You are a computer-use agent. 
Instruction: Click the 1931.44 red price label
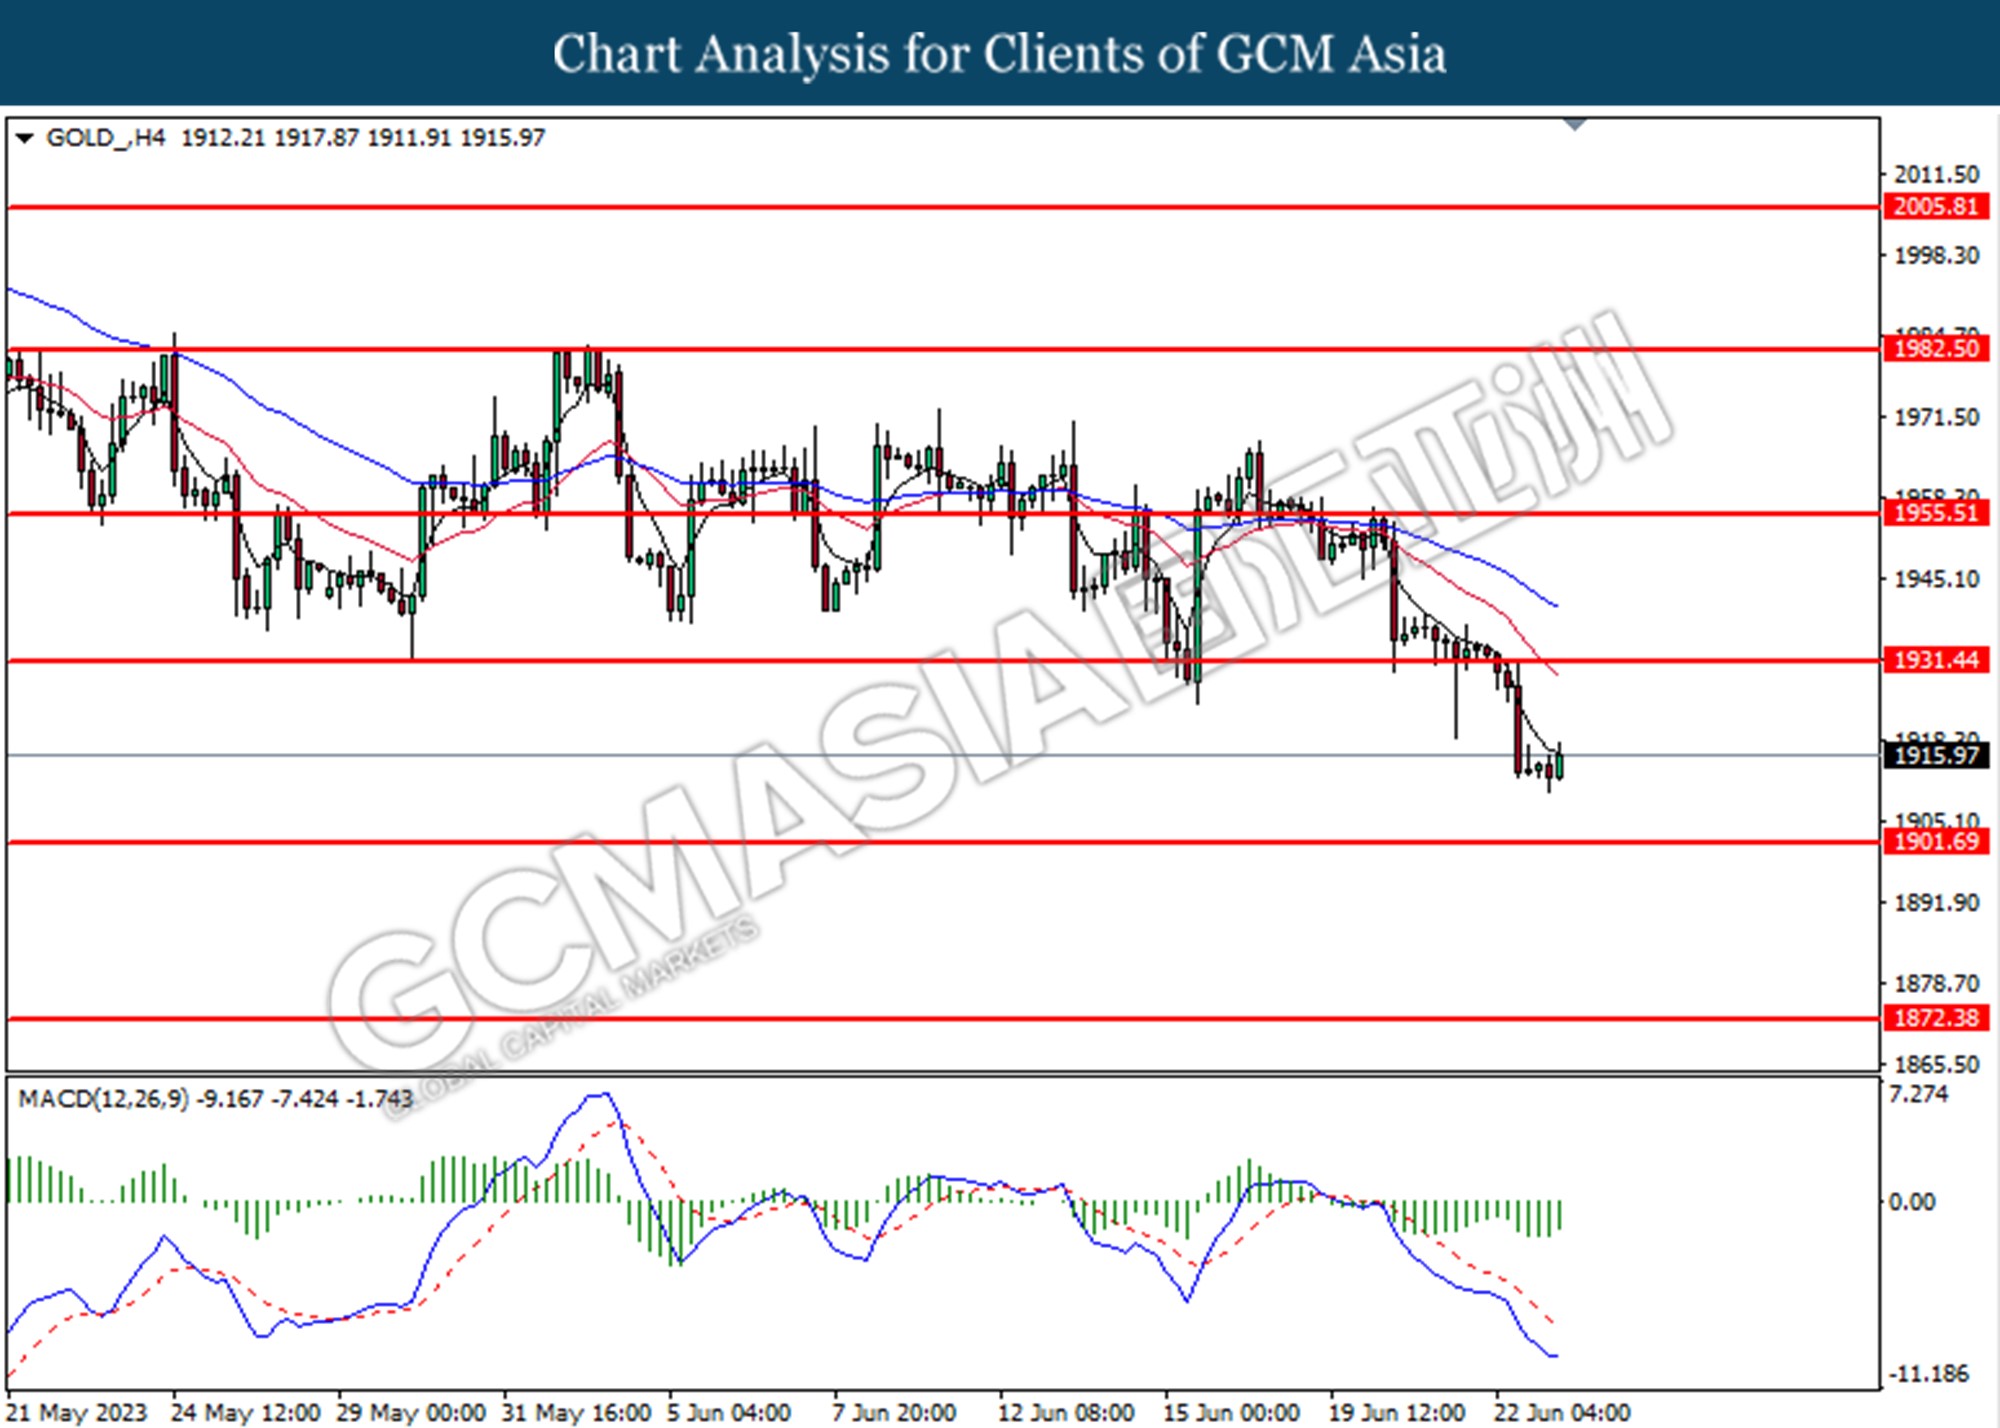coord(1936,660)
